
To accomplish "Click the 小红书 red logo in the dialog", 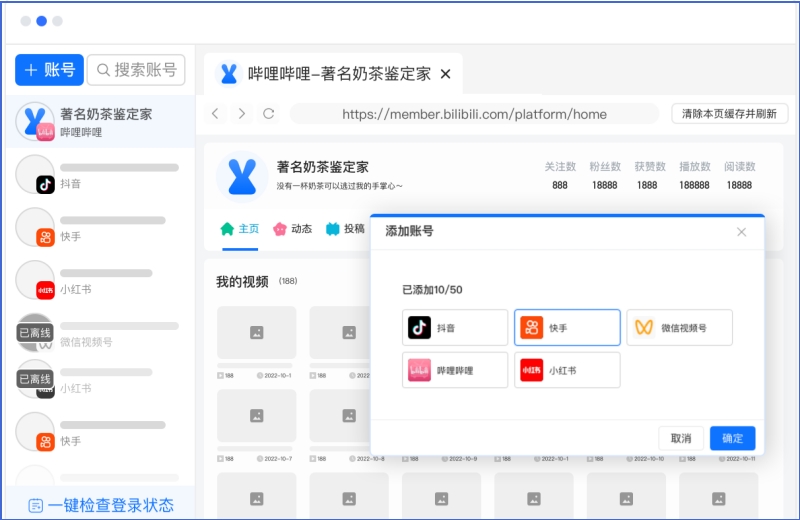I will [x=532, y=370].
